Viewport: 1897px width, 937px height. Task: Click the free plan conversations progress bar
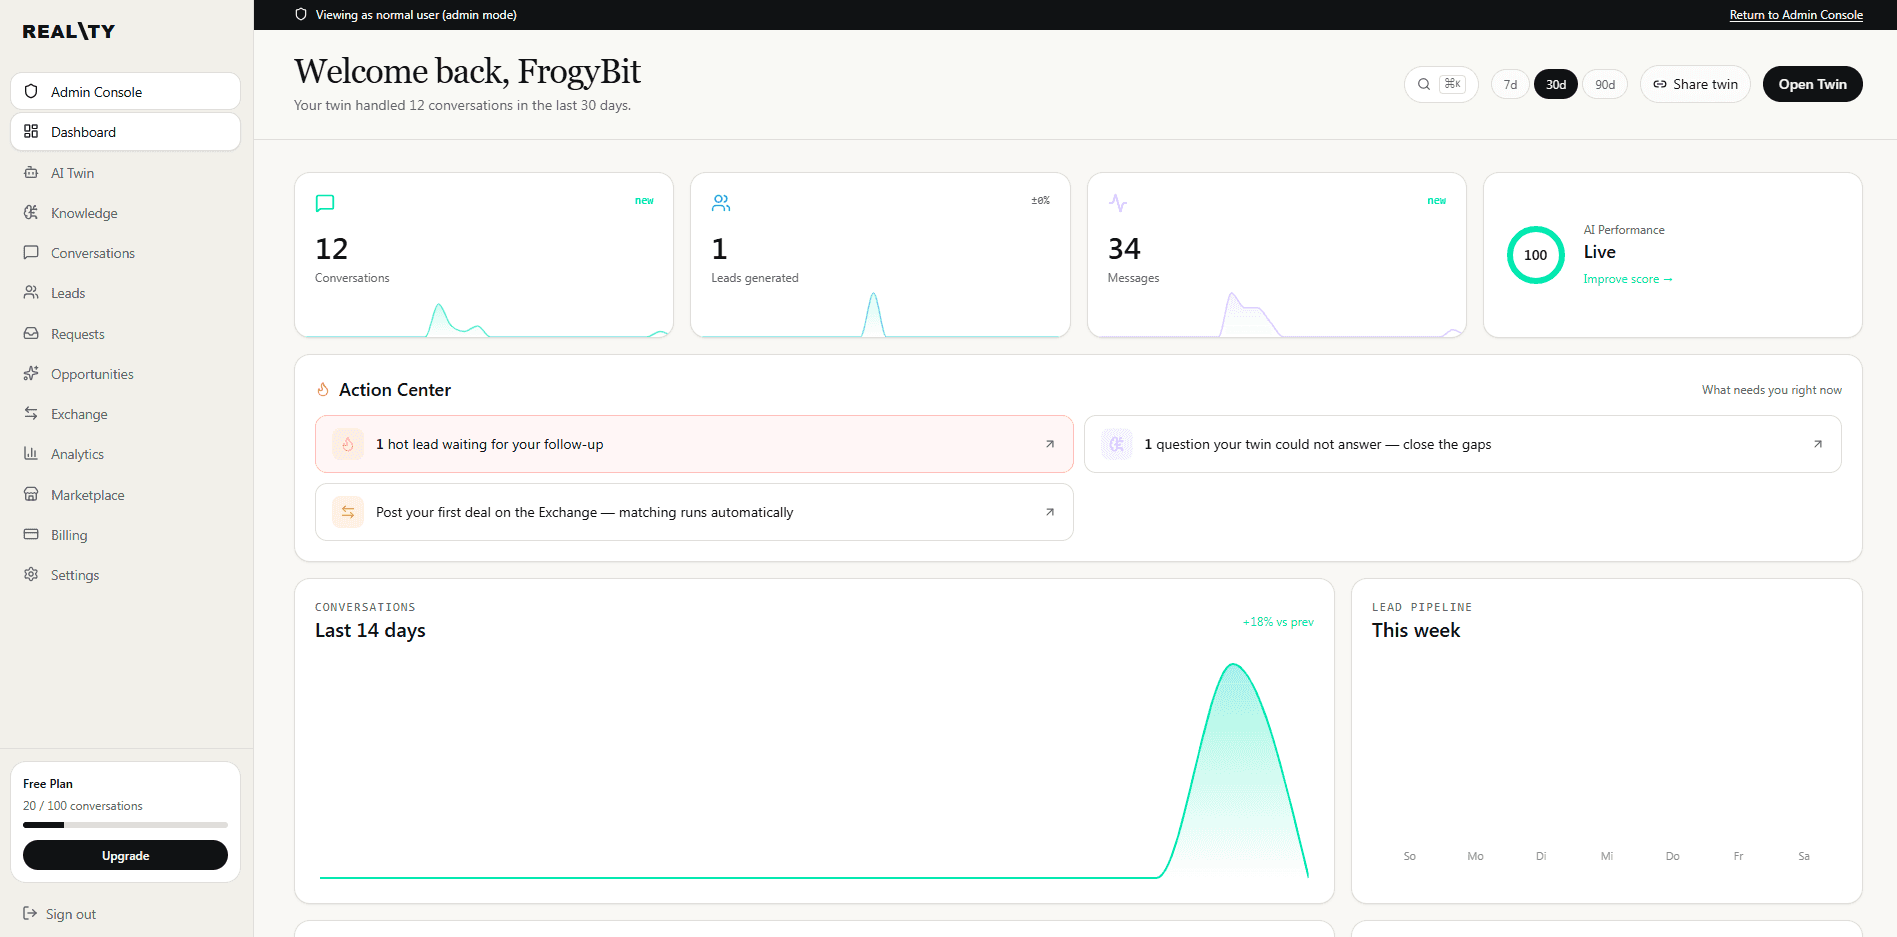coord(125,825)
